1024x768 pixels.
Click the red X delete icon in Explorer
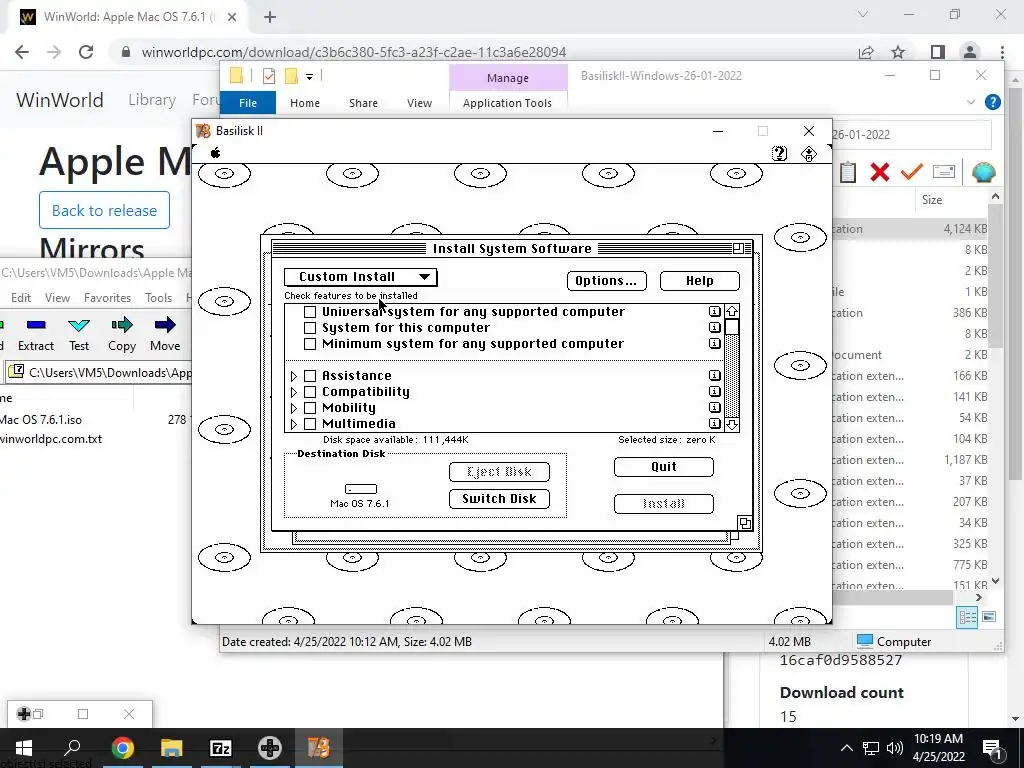pyautogui.click(x=880, y=172)
